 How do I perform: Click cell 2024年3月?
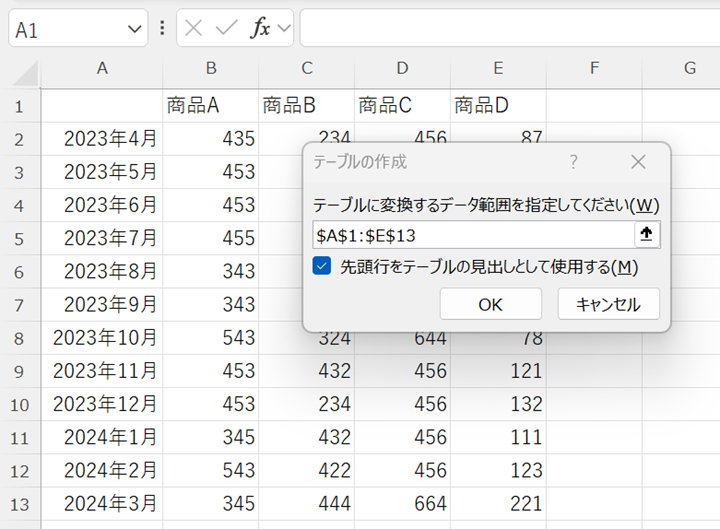[x=102, y=504]
